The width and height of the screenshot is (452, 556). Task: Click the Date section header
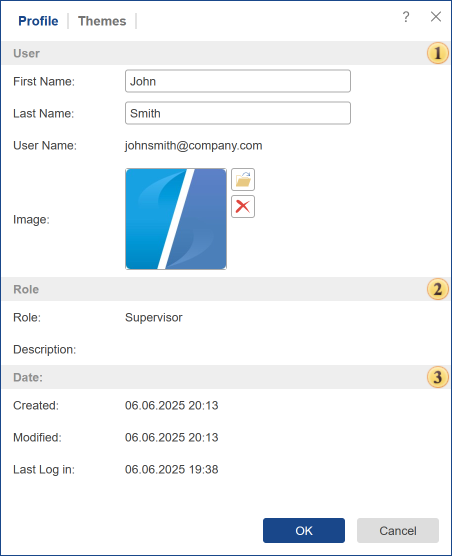coord(226,377)
